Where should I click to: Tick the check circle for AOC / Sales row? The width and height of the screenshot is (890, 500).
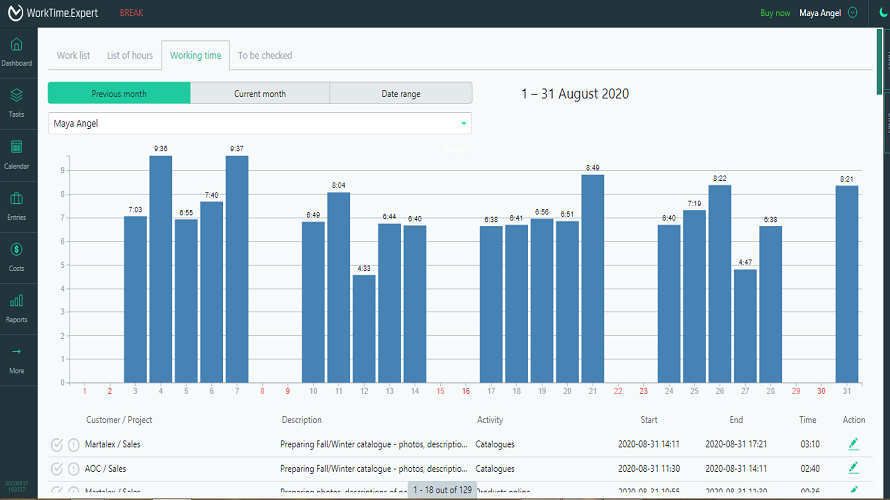[57, 468]
